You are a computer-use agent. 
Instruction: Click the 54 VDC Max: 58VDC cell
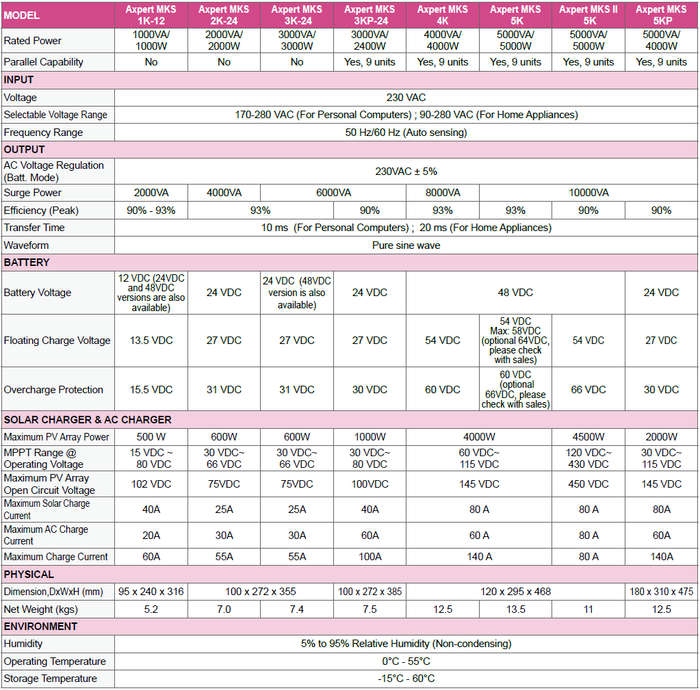click(515, 341)
